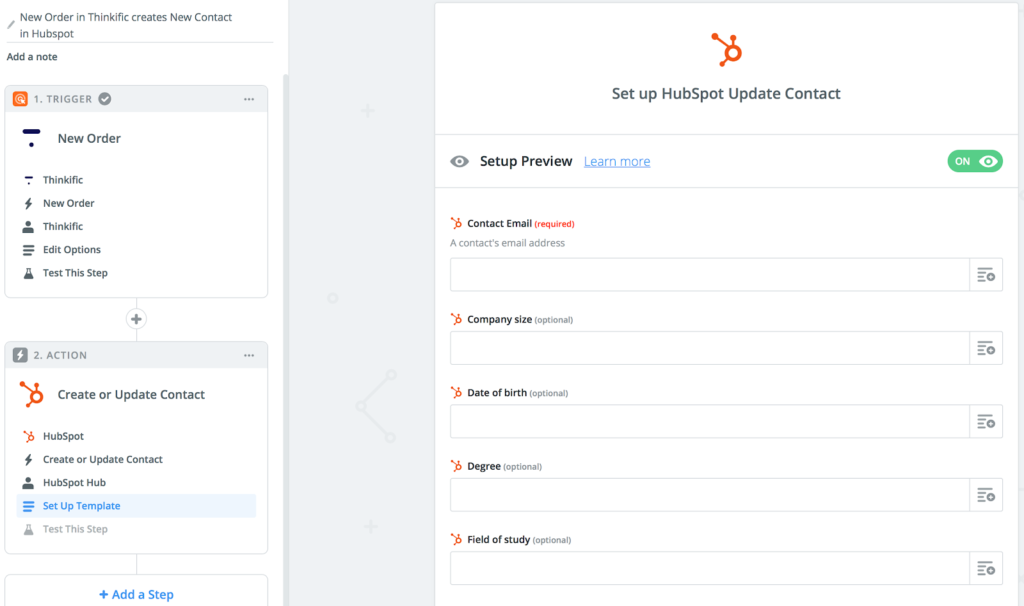Toggle the Setup Preview ON switch

(974, 161)
